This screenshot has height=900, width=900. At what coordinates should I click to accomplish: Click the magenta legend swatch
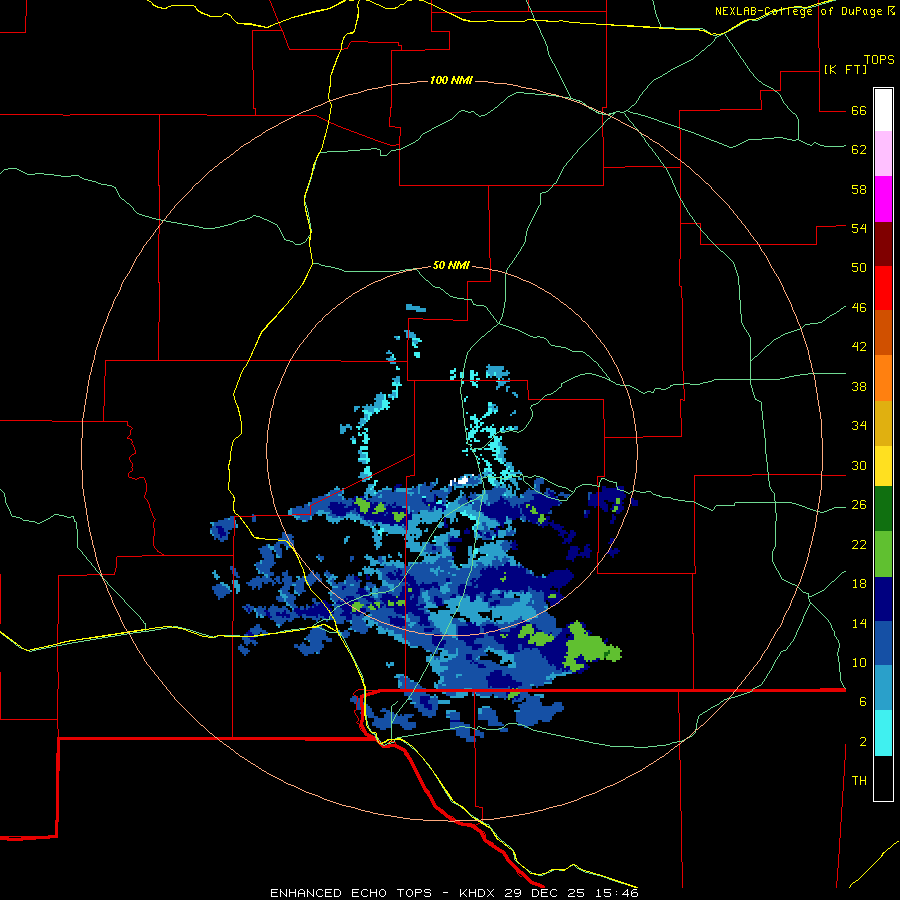(x=883, y=199)
